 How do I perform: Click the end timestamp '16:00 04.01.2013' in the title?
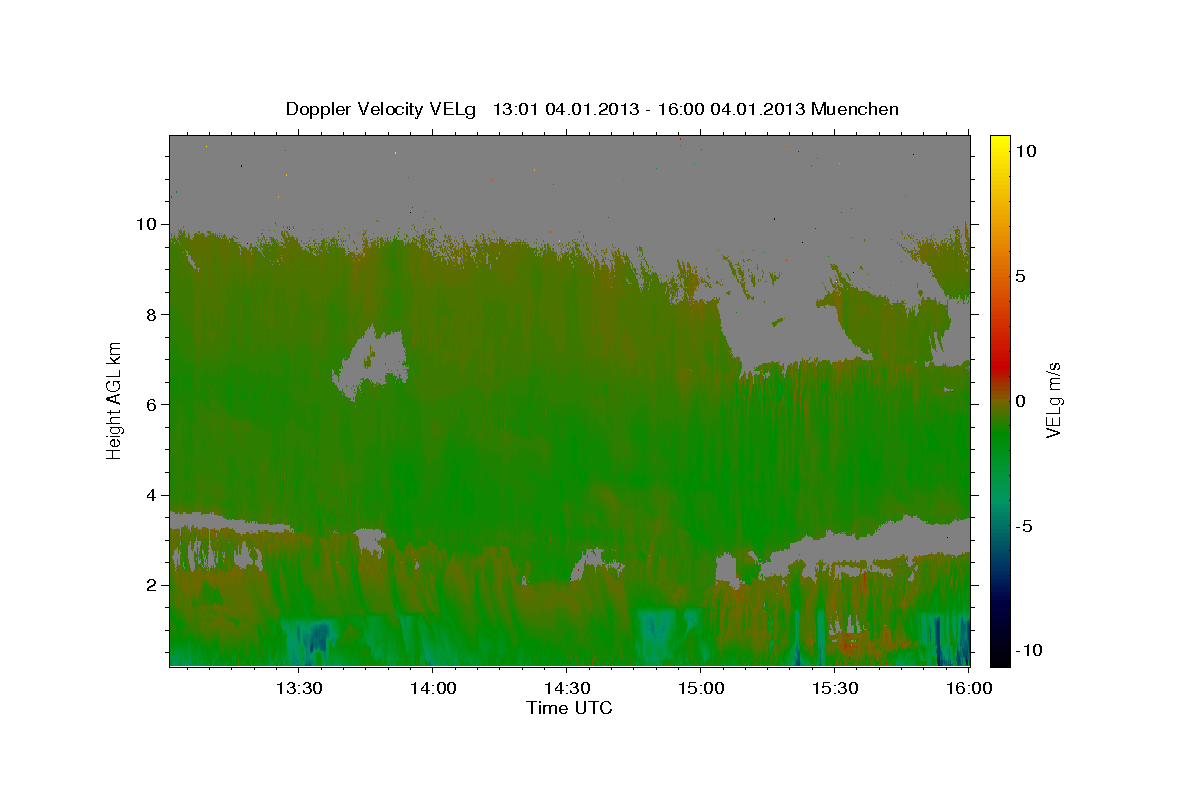(x=730, y=109)
